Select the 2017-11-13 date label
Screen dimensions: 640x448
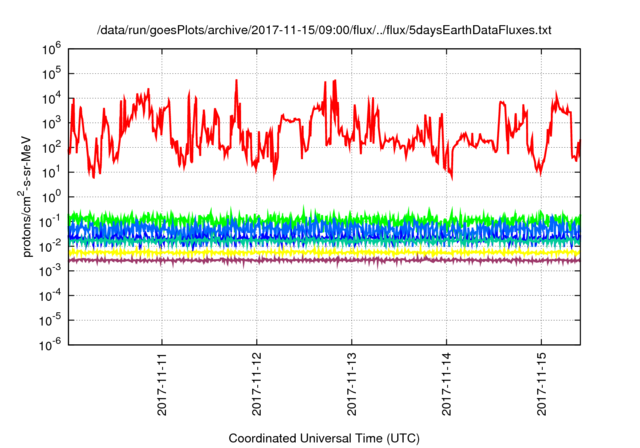[x=351, y=384]
